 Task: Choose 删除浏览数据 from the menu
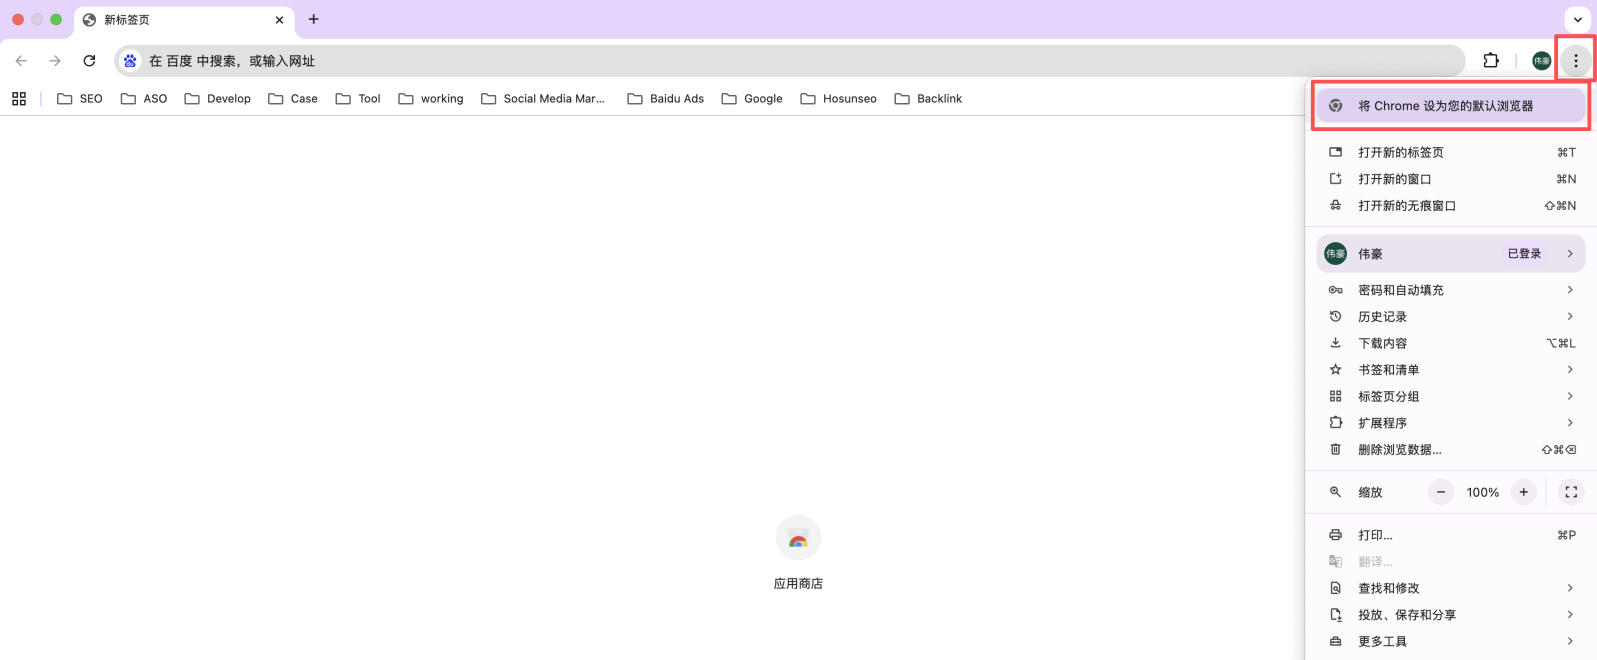pyautogui.click(x=1399, y=450)
